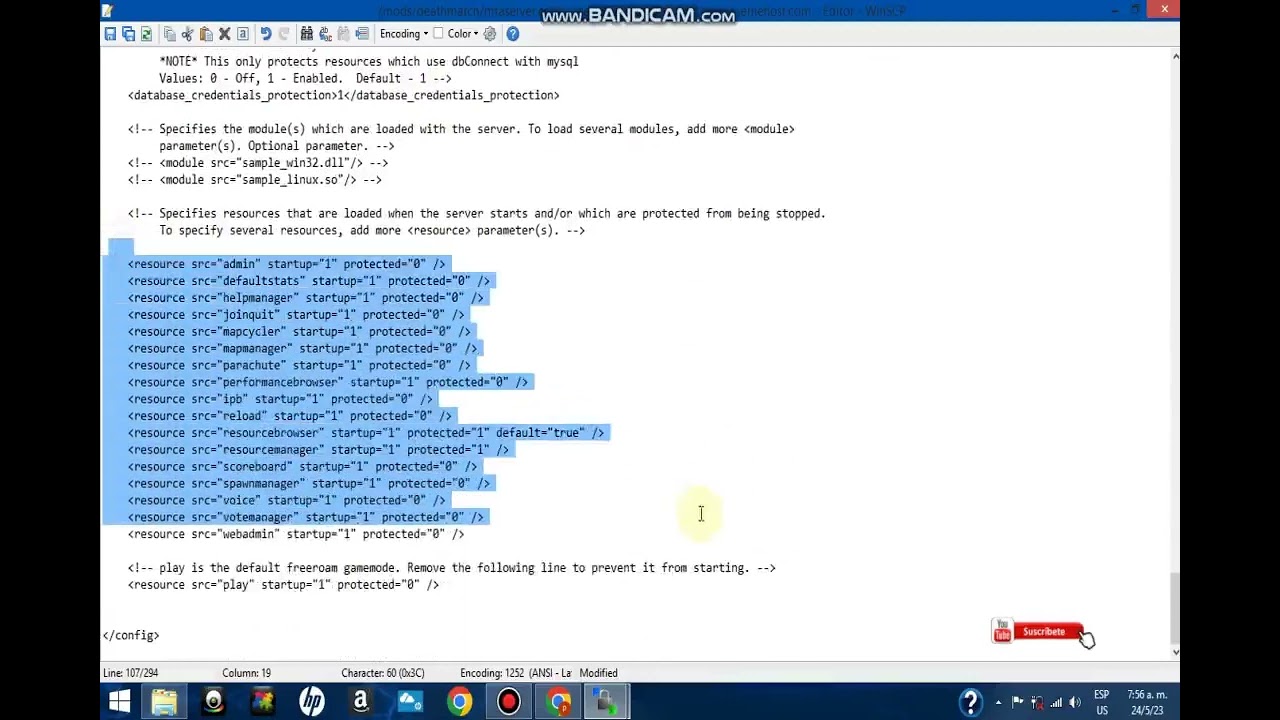Open Help with the blue question mark
The height and width of the screenshot is (720, 1280).
[512, 34]
